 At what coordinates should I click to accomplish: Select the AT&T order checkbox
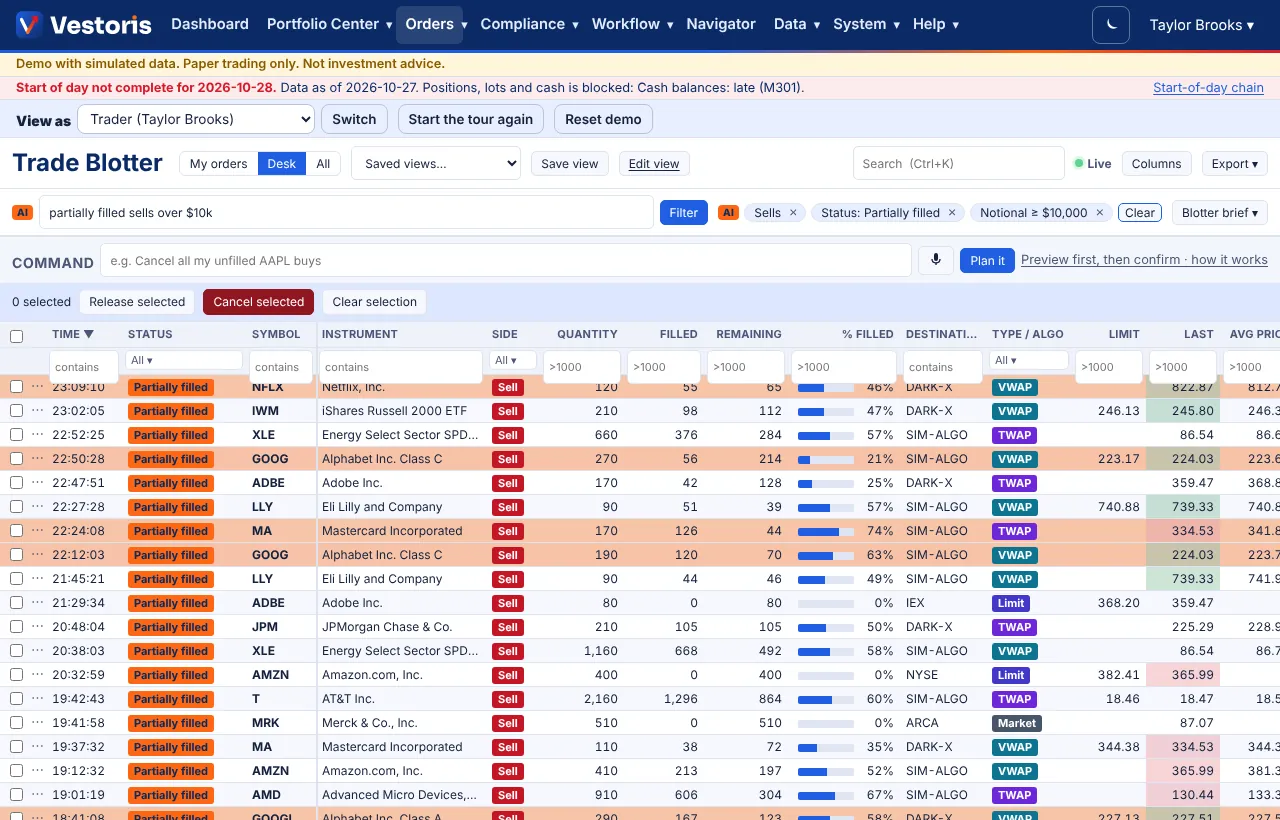point(16,699)
